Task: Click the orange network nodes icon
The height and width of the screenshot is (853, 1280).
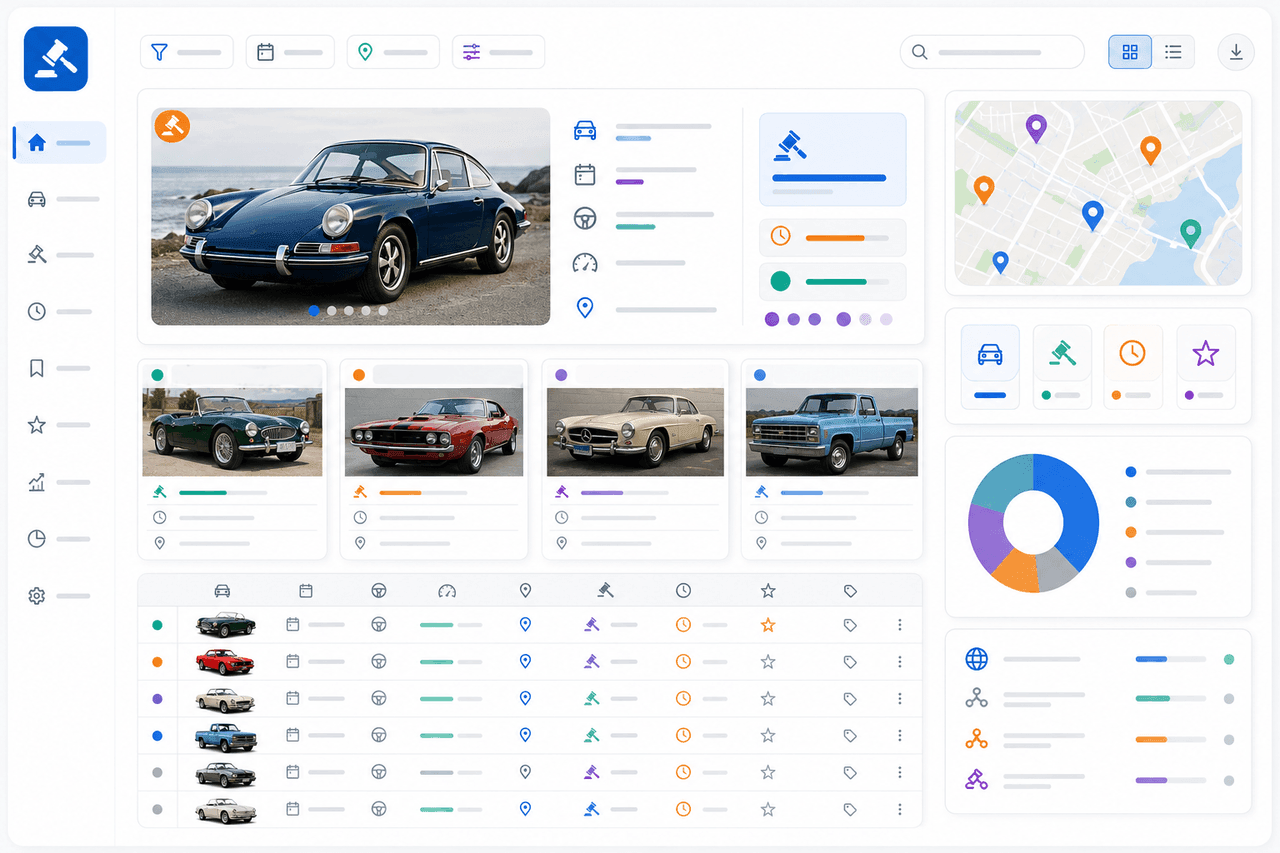Action: [977, 739]
